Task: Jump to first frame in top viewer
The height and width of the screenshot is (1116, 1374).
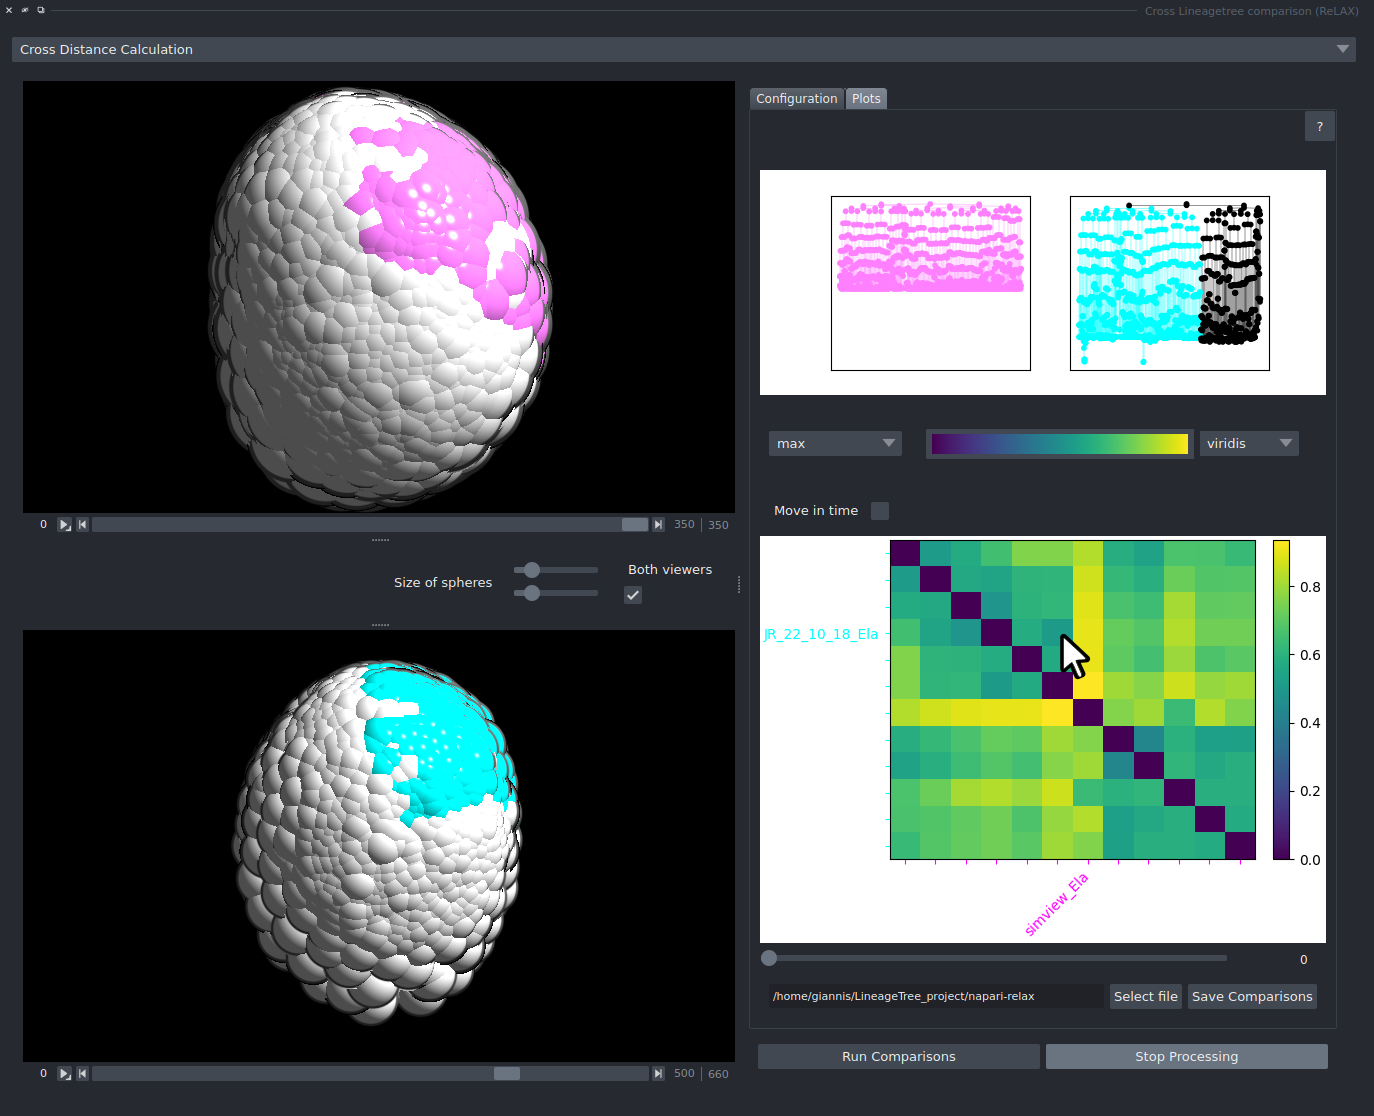Action: pyautogui.click(x=81, y=523)
